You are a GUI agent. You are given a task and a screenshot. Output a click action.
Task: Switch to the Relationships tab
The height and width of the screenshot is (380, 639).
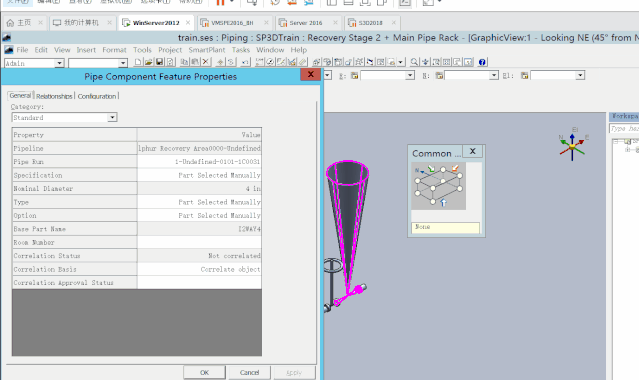pyautogui.click(x=54, y=96)
